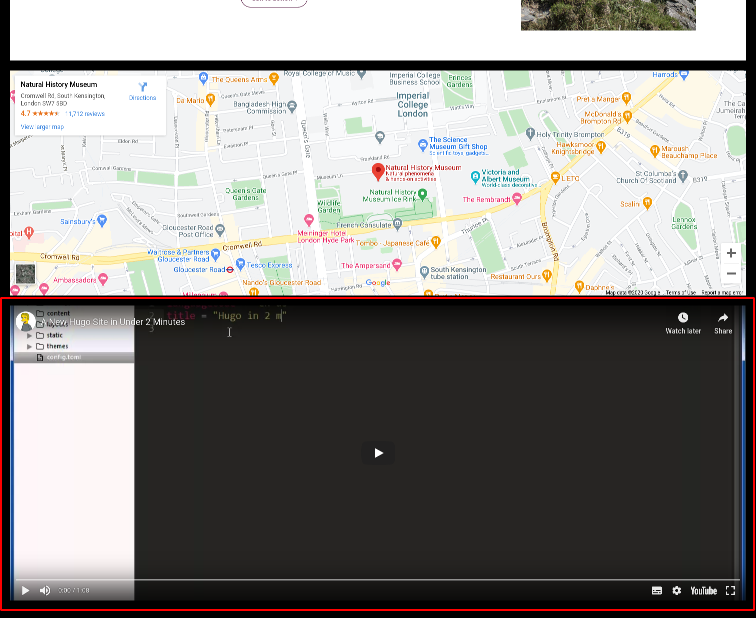Click the YouTube channel avatar
The width and height of the screenshot is (756, 618).
pos(25,322)
